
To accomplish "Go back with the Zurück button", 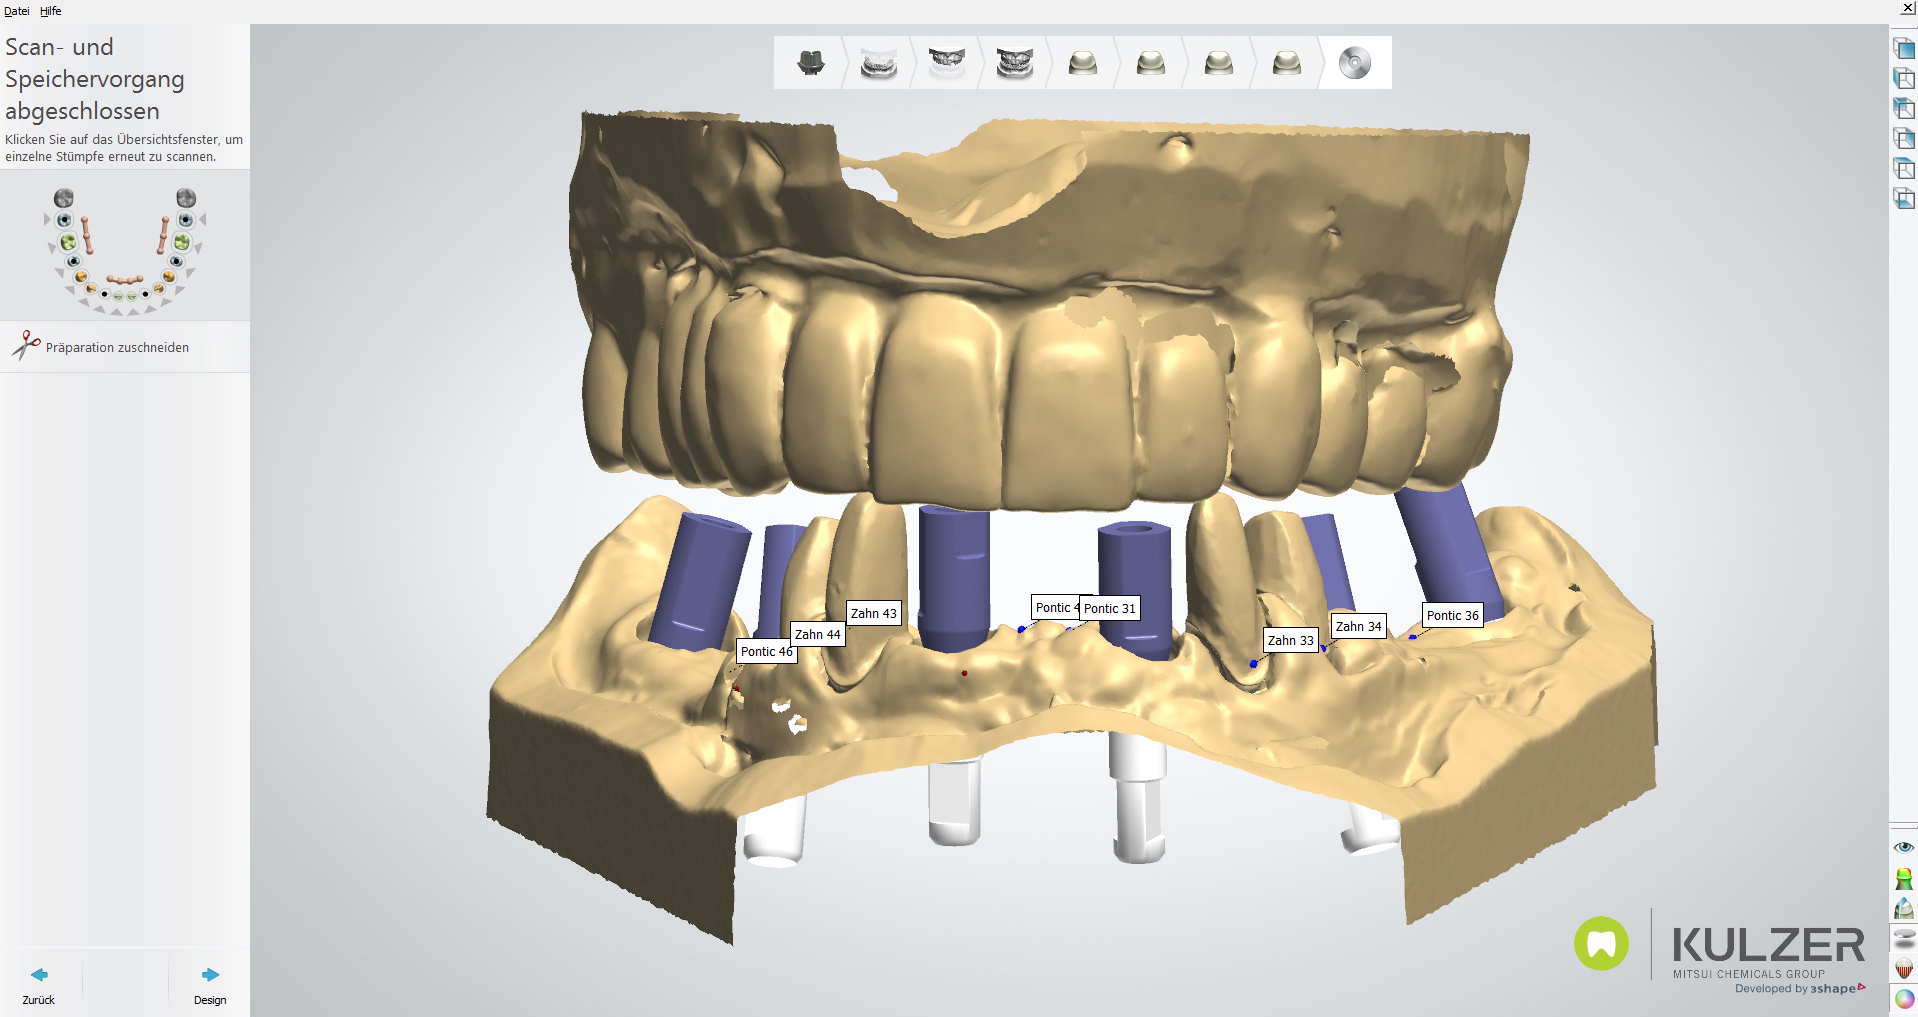I will 39,983.
